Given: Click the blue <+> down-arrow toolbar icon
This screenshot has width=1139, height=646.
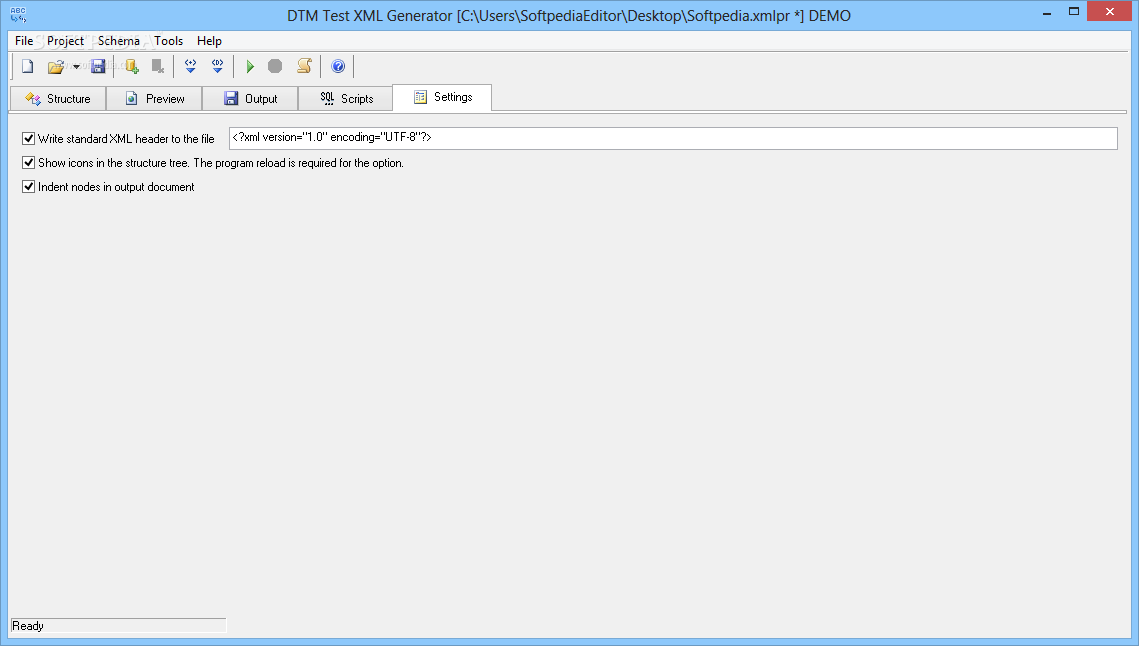Looking at the screenshot, I should tap(190, 67).
